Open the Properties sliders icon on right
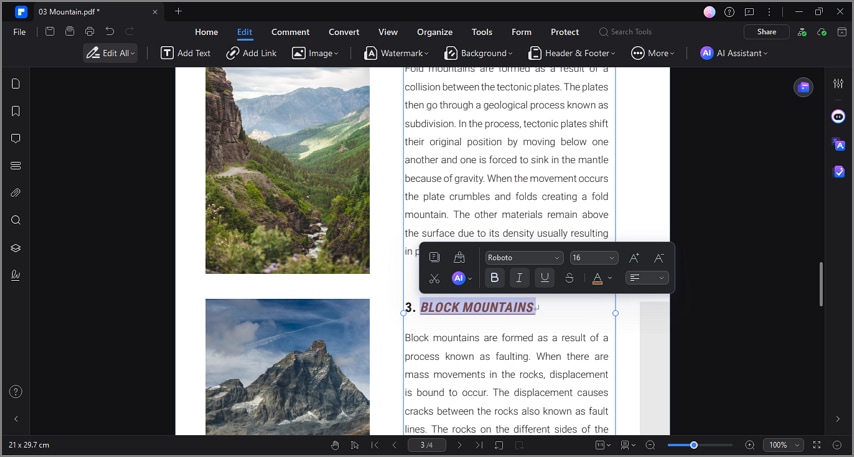This screenshot has height=457, width=854. tap(838, 83)
